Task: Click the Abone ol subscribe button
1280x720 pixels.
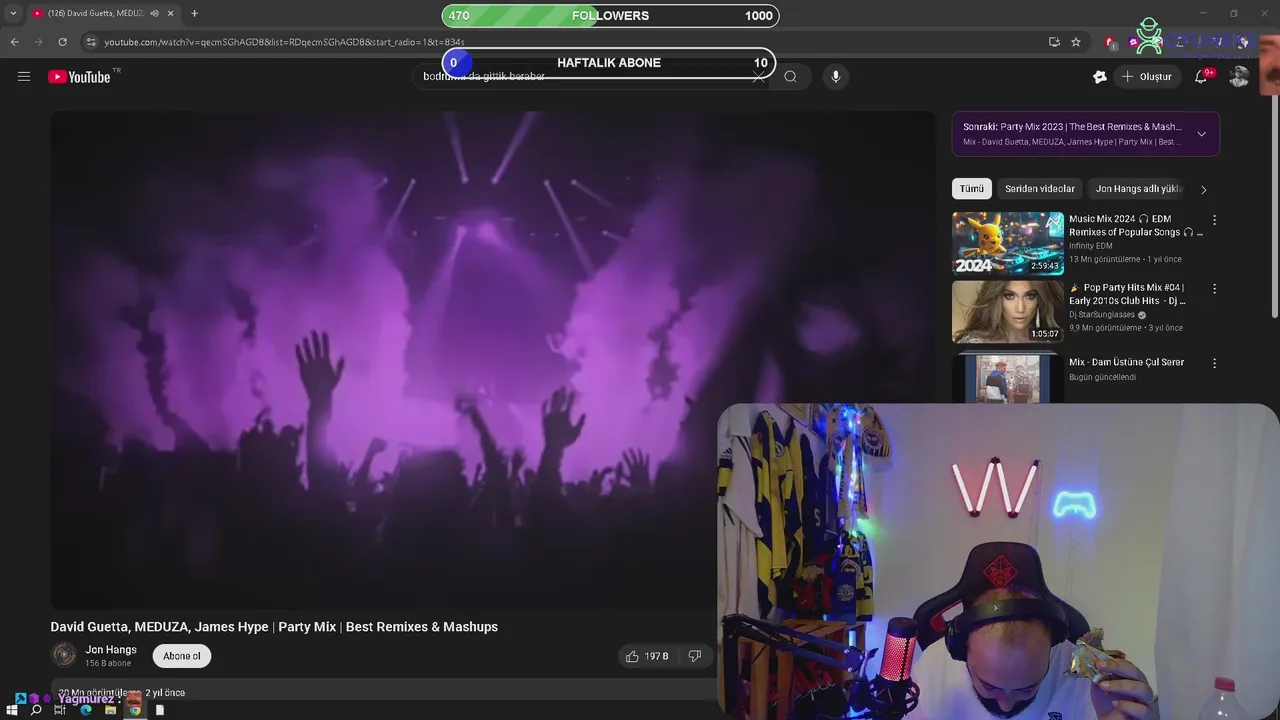Action: coord(182,656)
